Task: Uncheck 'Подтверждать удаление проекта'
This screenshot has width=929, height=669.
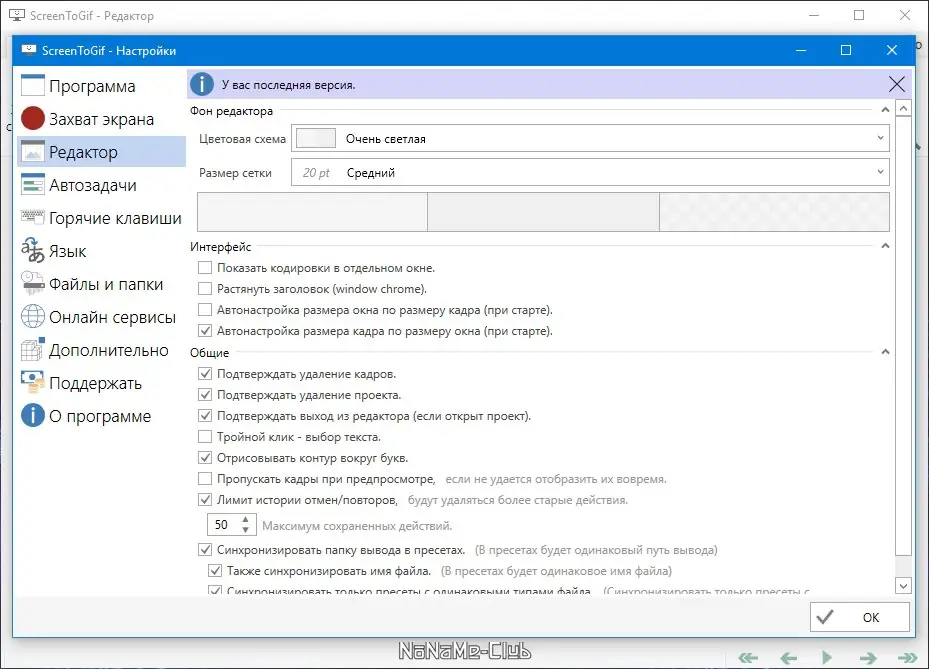Action: click(205, 395)
